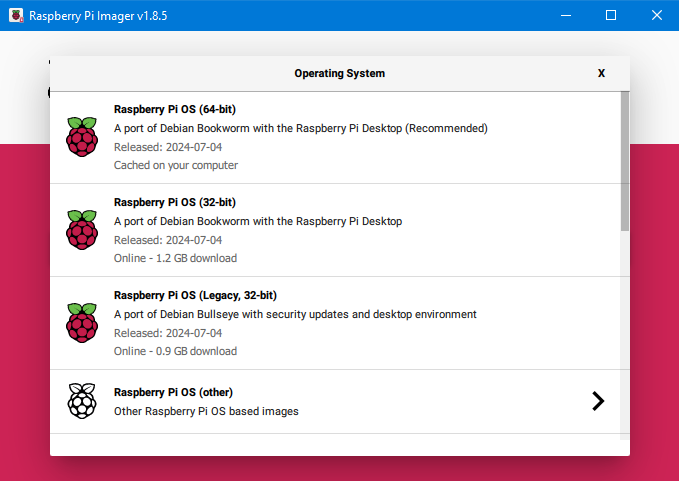Click the Legacy entry's Released: 2024-07-04 text
The width and height of the screenshot is (679, 481).
[168, 333]
